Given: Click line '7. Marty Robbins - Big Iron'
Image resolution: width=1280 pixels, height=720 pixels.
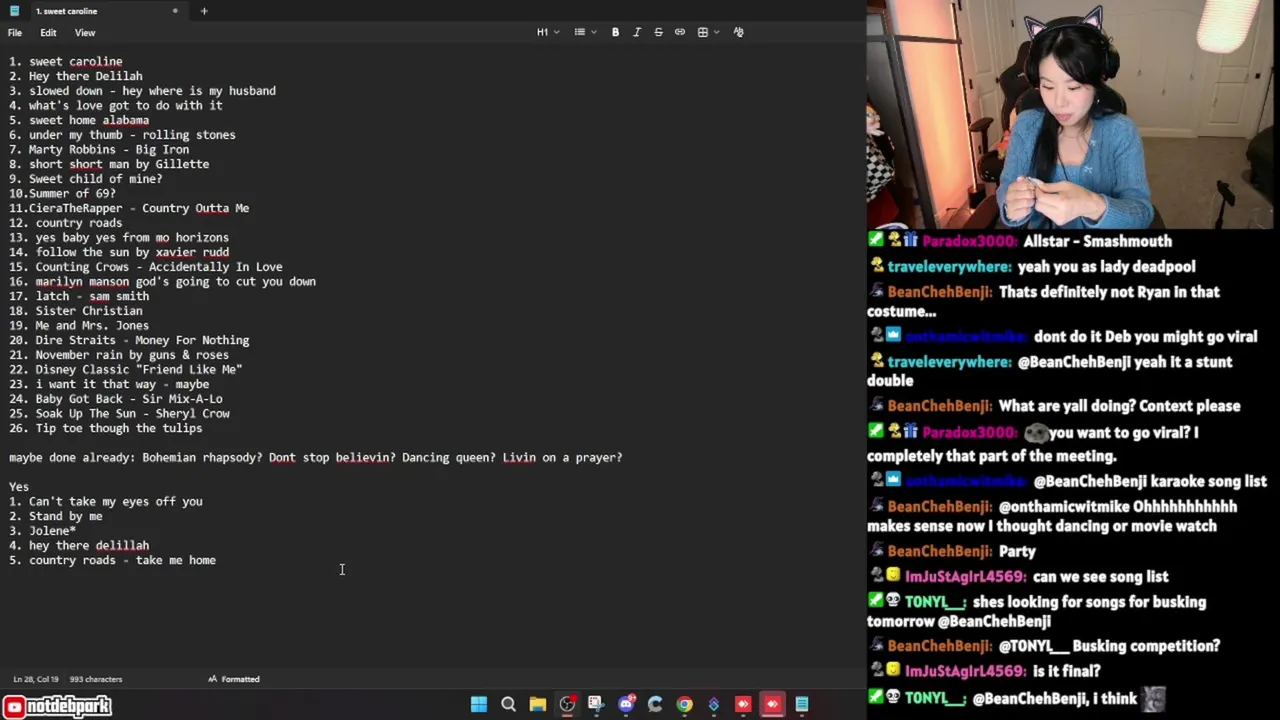Looking at the screenshot, I should (99, 150).
